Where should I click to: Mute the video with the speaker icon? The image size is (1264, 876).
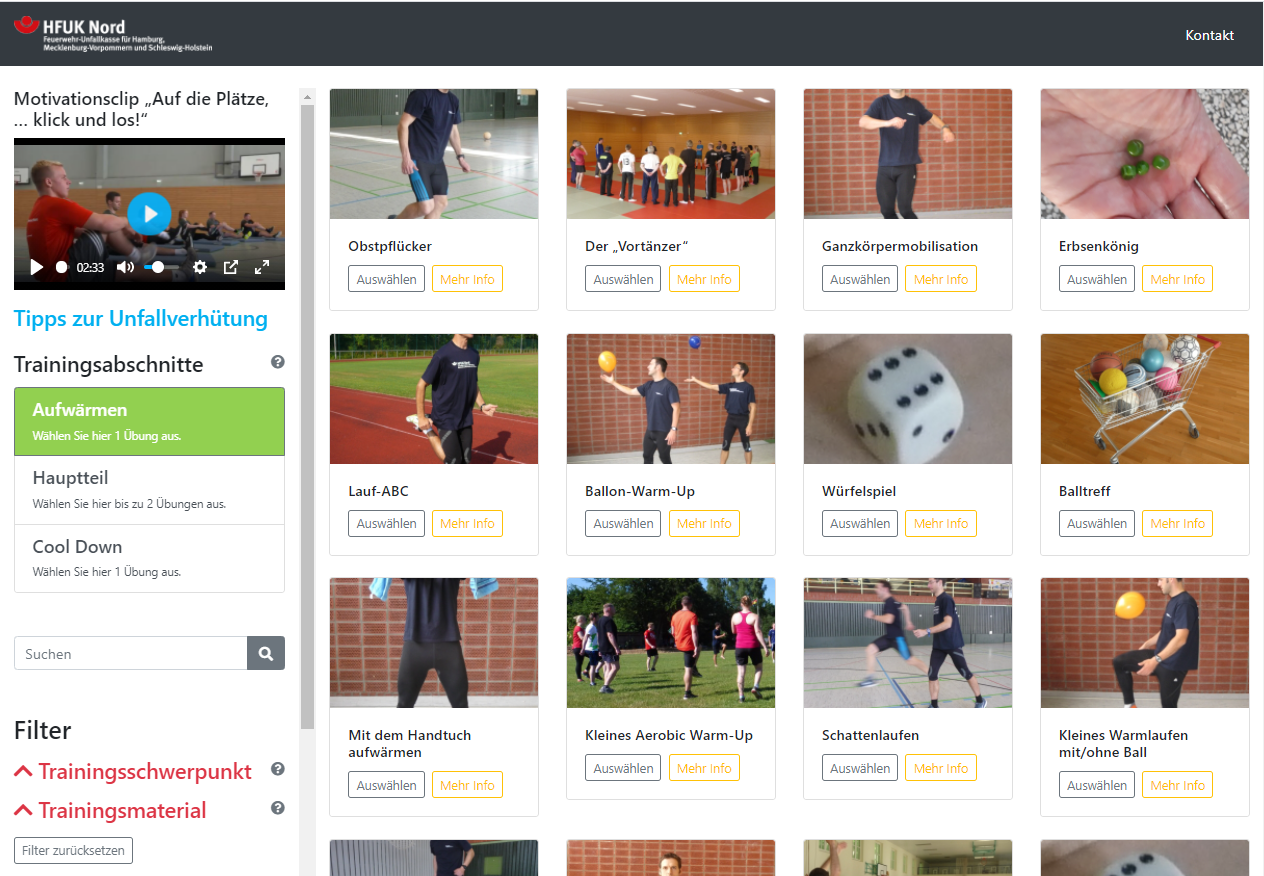(x=125, y=267)
